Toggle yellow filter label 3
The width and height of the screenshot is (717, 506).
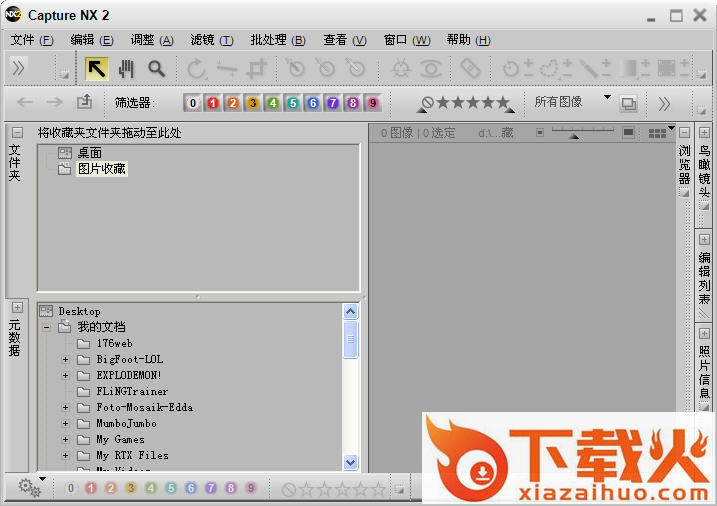click(253, 103)
